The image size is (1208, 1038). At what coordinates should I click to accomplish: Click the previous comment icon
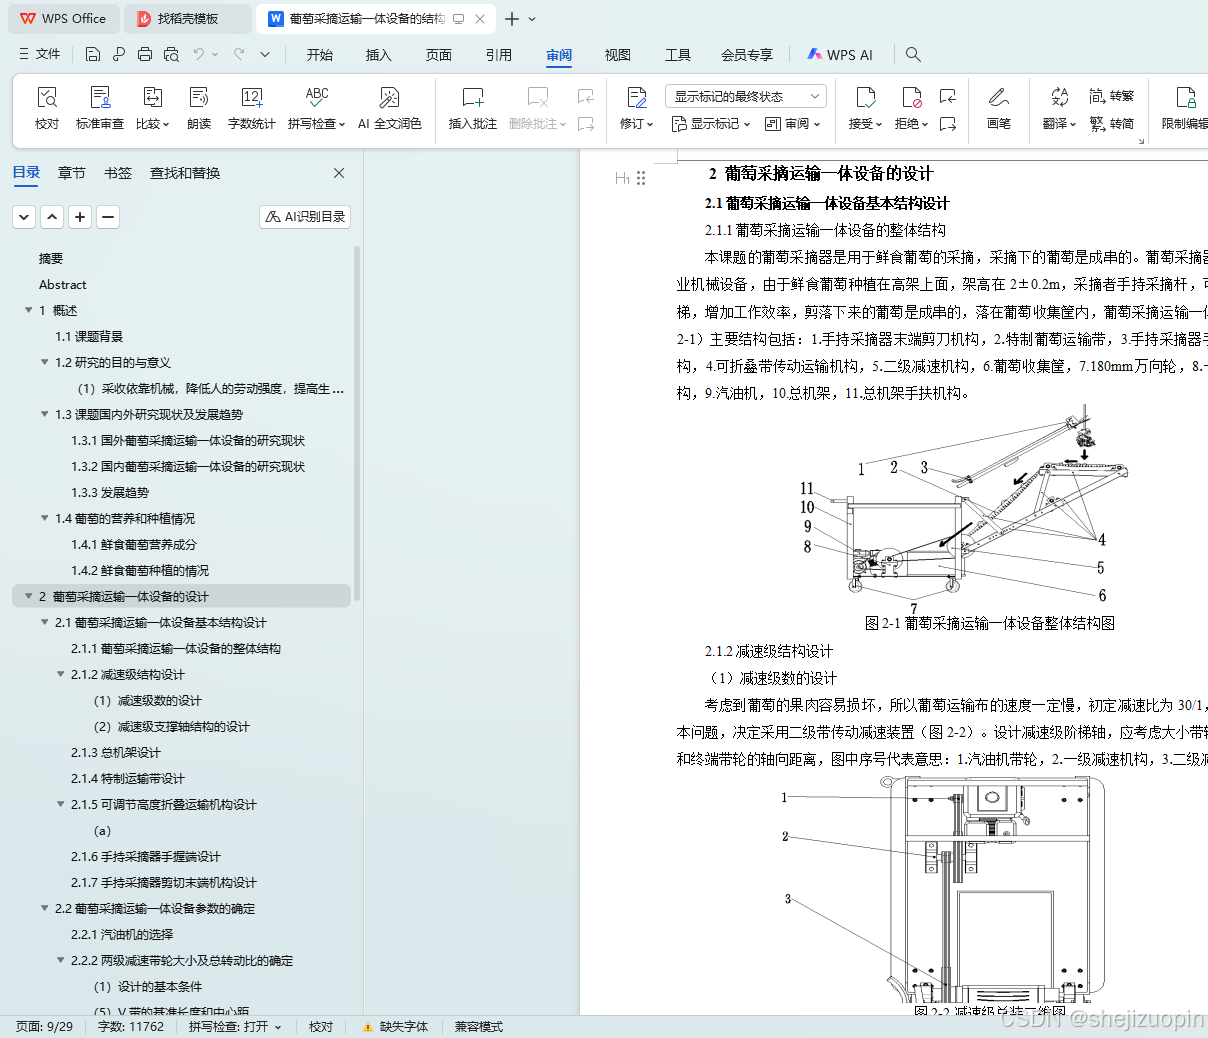tap(586, 96)
